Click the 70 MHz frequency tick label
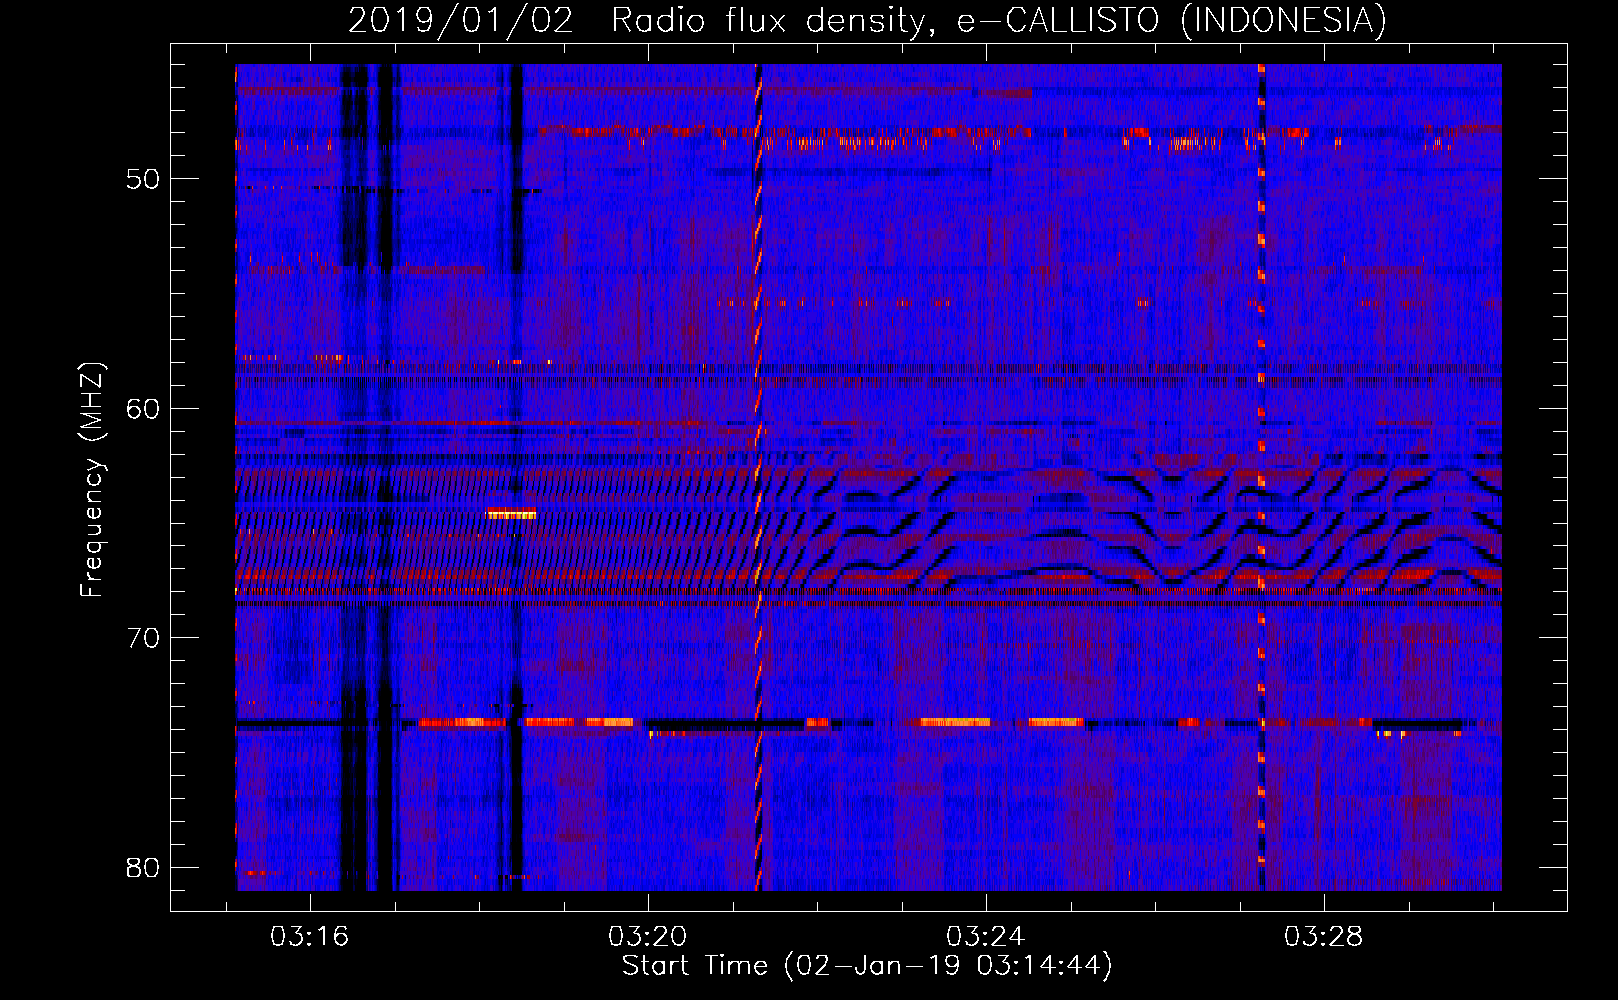The image size is (1618, 1000). [143, 637]
